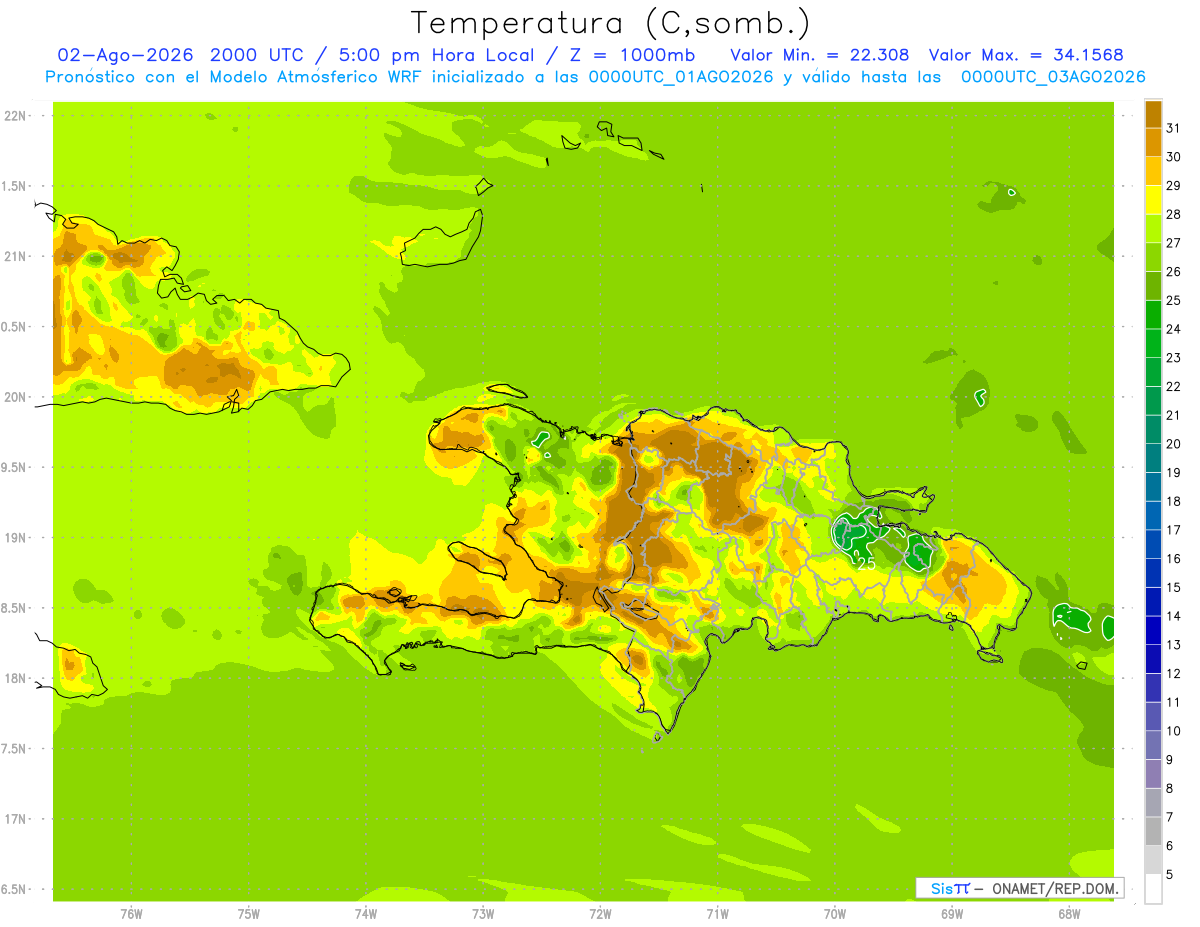Click the "69W" longitude label
Screen dimensions: 1200x927
pos(952,913)
